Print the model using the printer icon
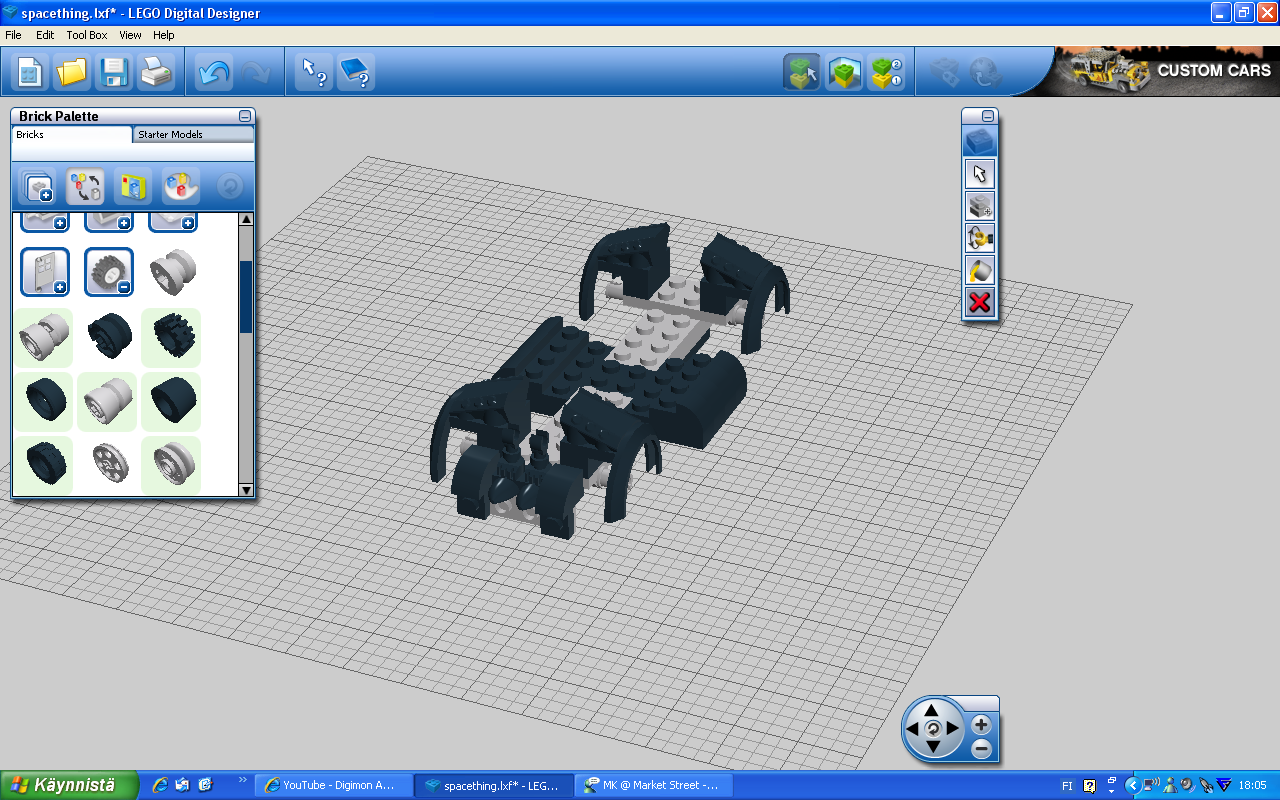This screenshot has height=800, width=1280. [x=156, y=72]
